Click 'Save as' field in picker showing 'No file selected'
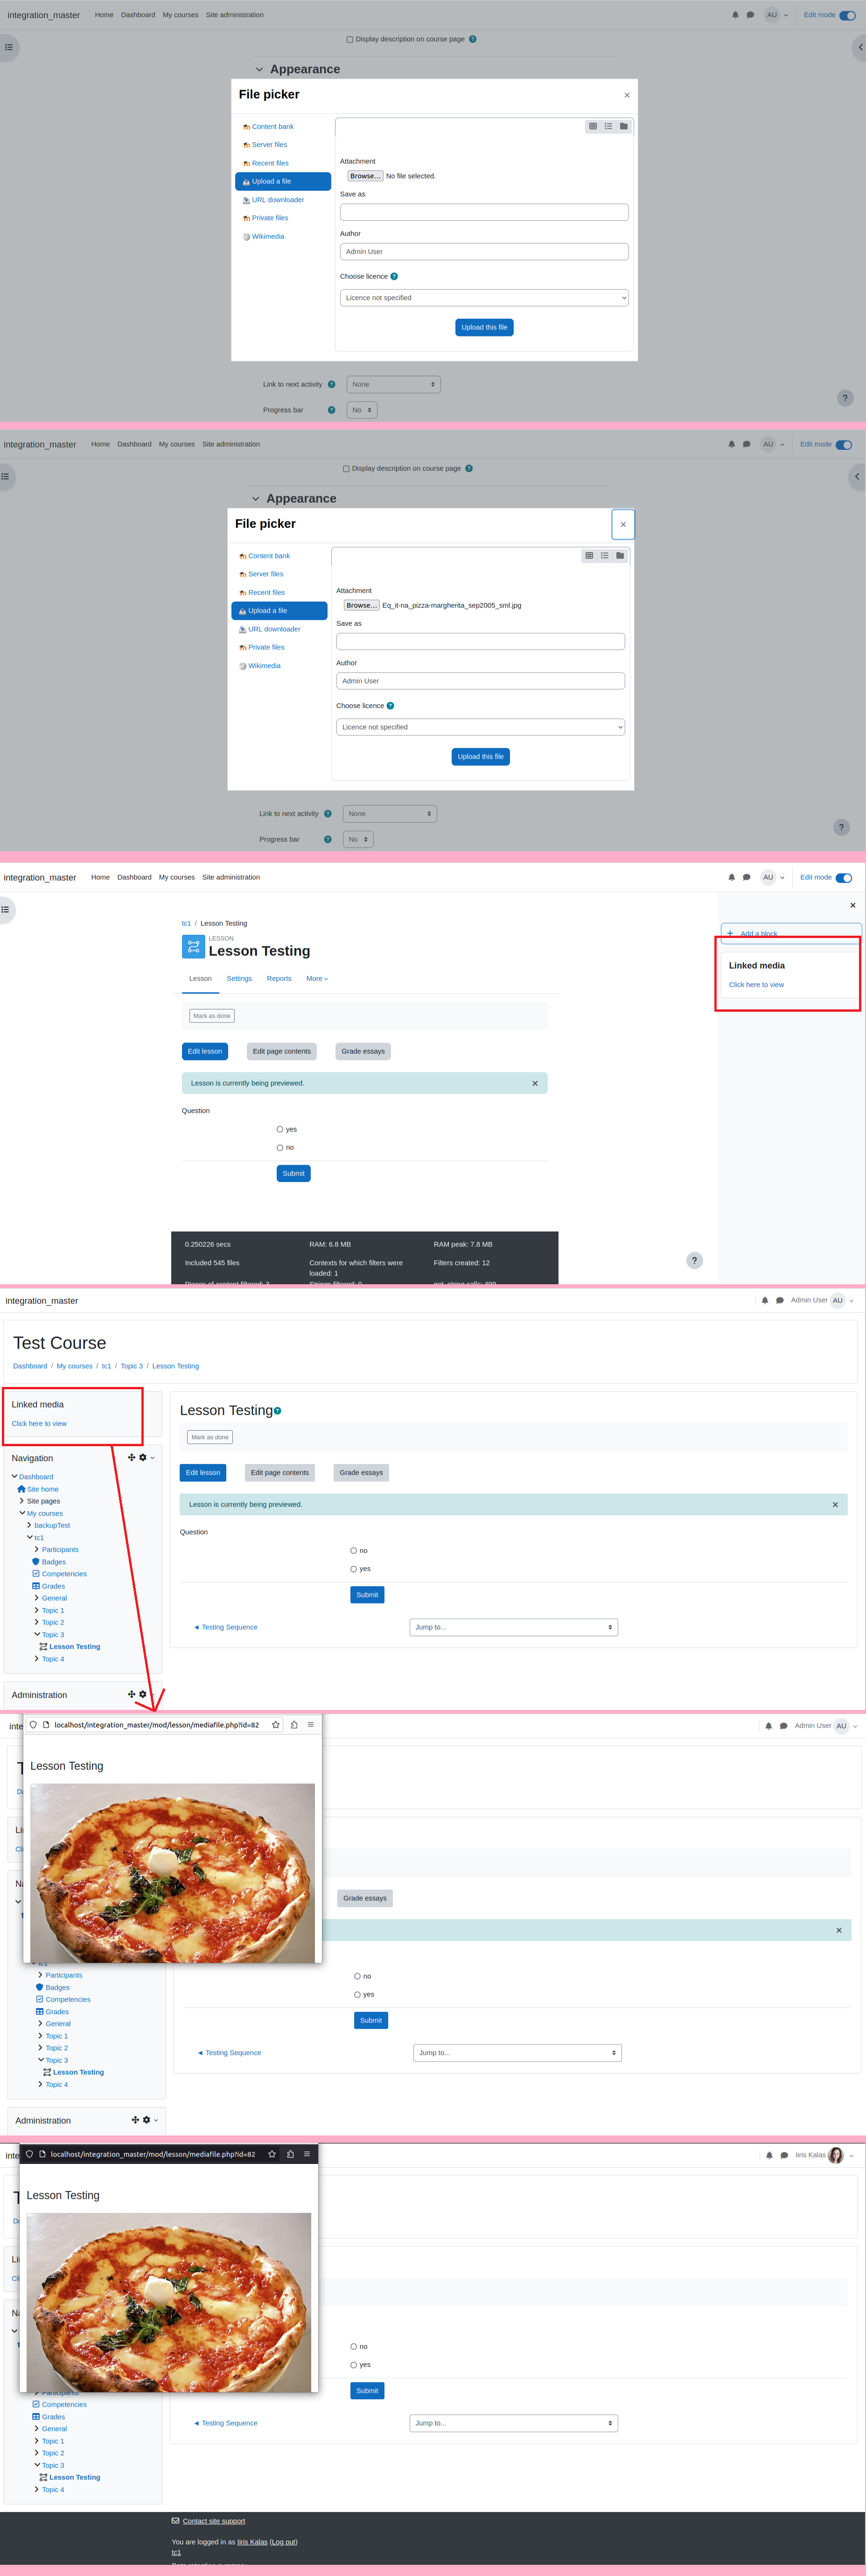 (x=484, y=212)
